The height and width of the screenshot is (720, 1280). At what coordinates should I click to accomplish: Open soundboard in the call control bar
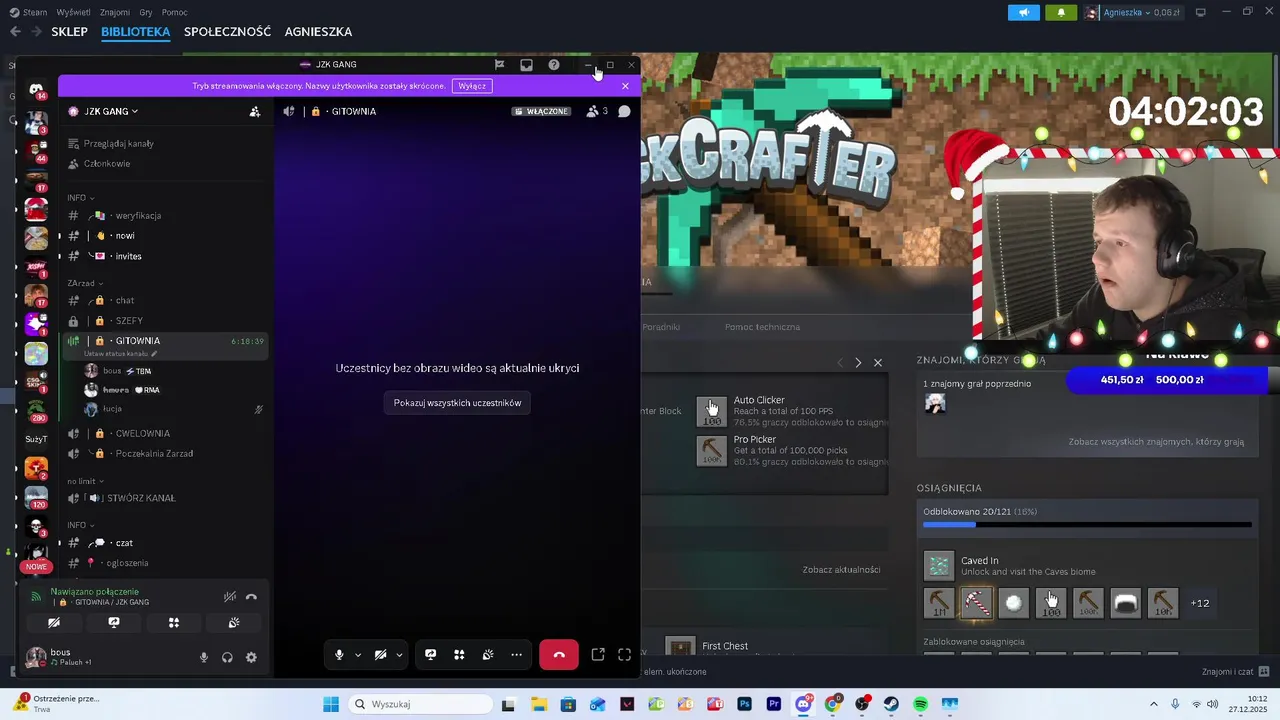point(488,655)
